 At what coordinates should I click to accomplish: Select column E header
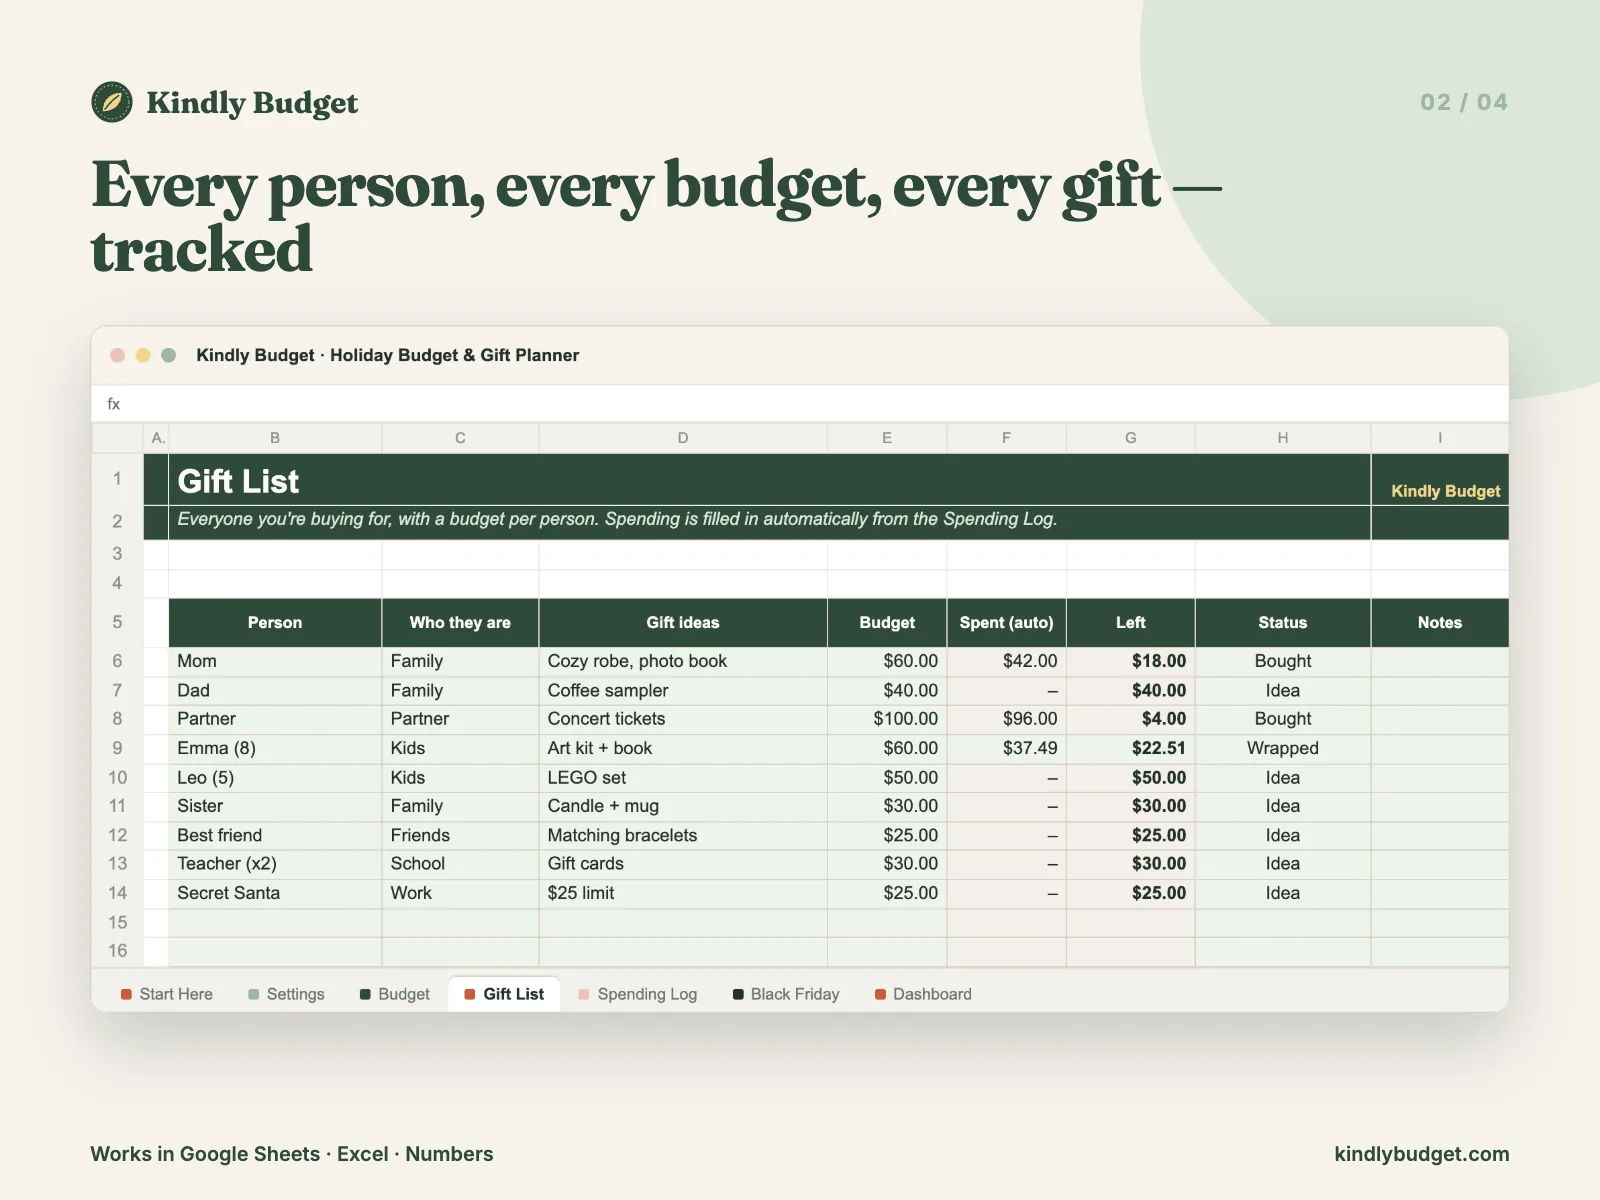click(x=887, y=438)
